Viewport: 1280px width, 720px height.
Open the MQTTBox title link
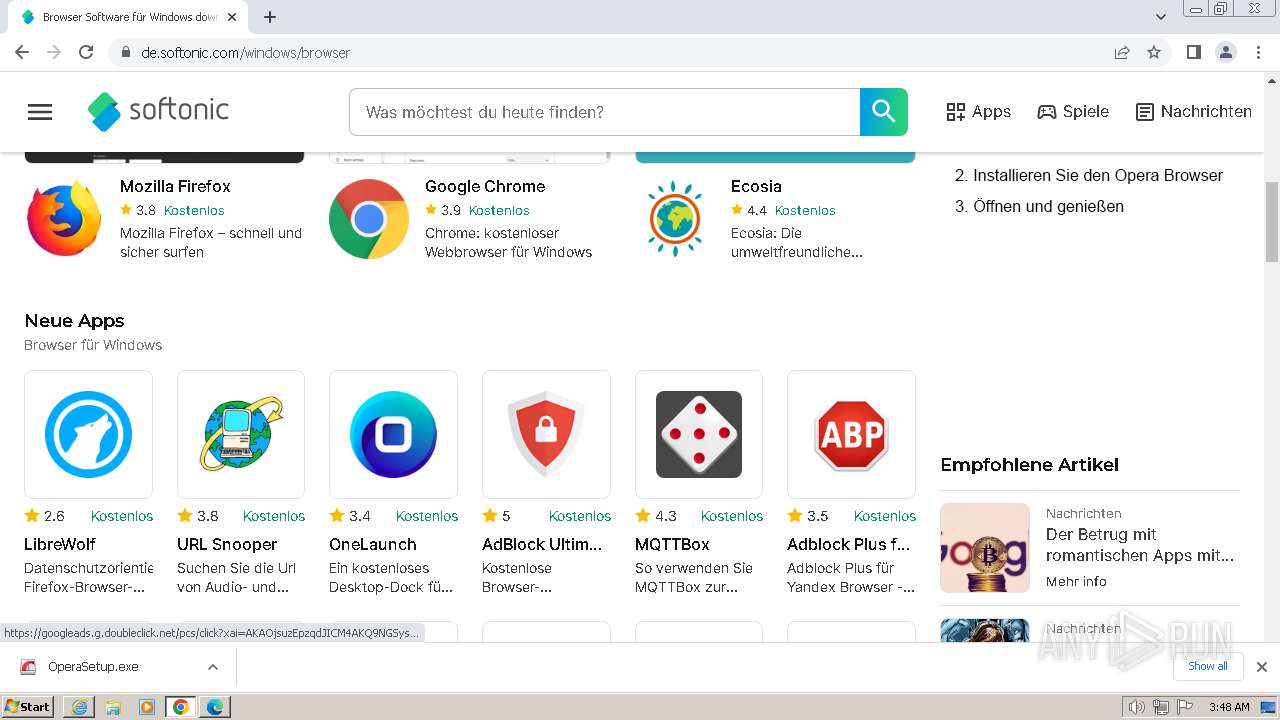coord(672,544)
